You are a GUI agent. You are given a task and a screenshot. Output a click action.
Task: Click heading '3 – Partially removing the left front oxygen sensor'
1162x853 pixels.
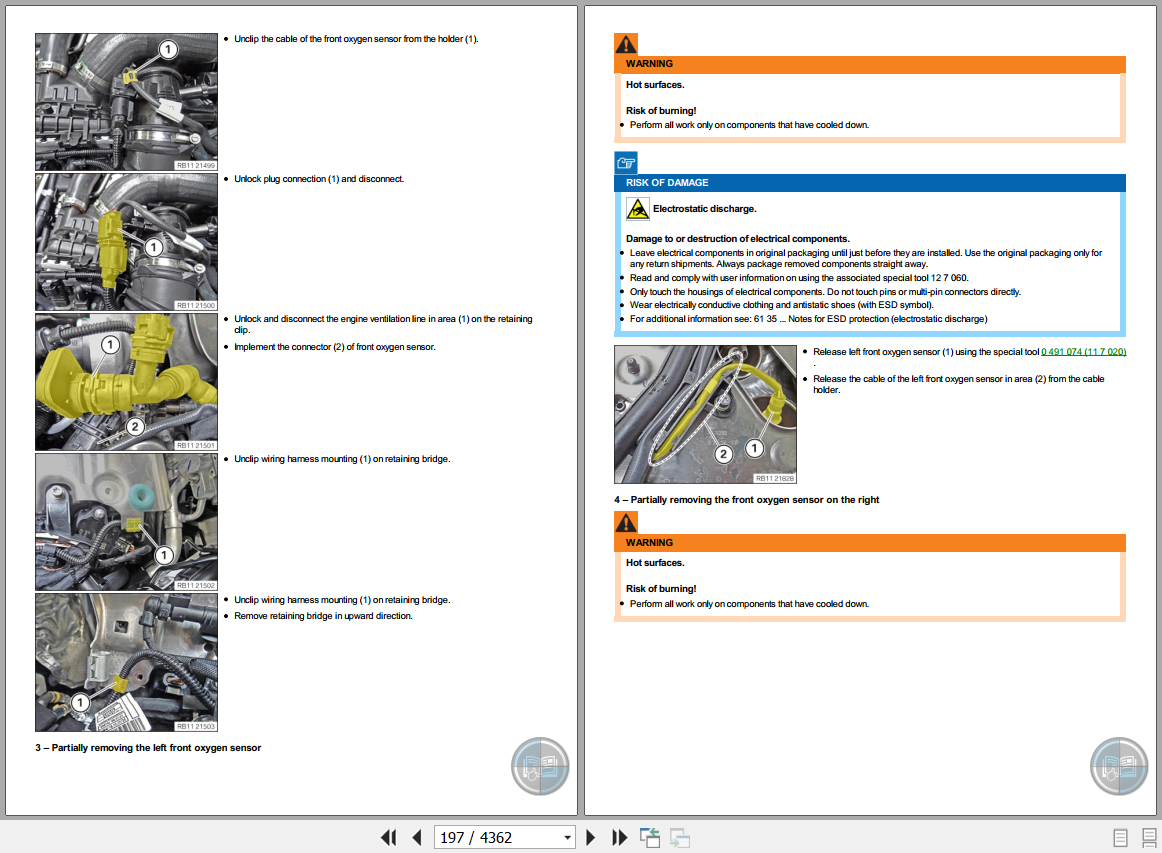pyautogui.click(x=148, y=748)
